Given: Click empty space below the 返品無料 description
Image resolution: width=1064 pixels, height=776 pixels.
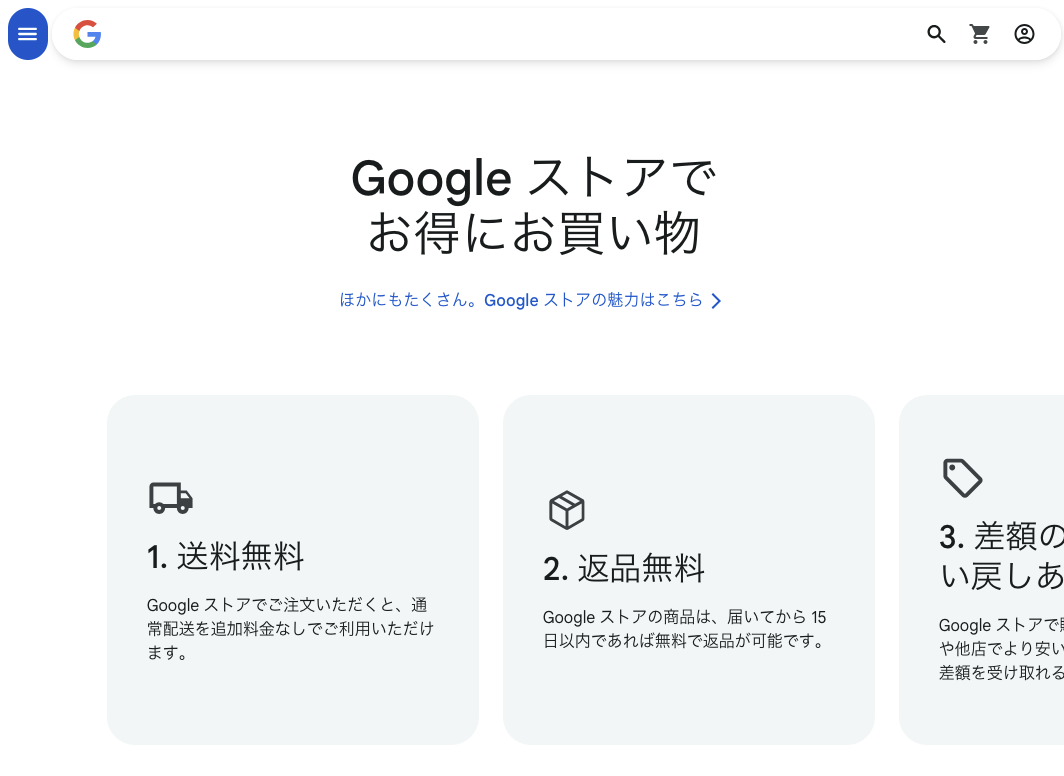Looking at the screenshot, I should (688, 700).
